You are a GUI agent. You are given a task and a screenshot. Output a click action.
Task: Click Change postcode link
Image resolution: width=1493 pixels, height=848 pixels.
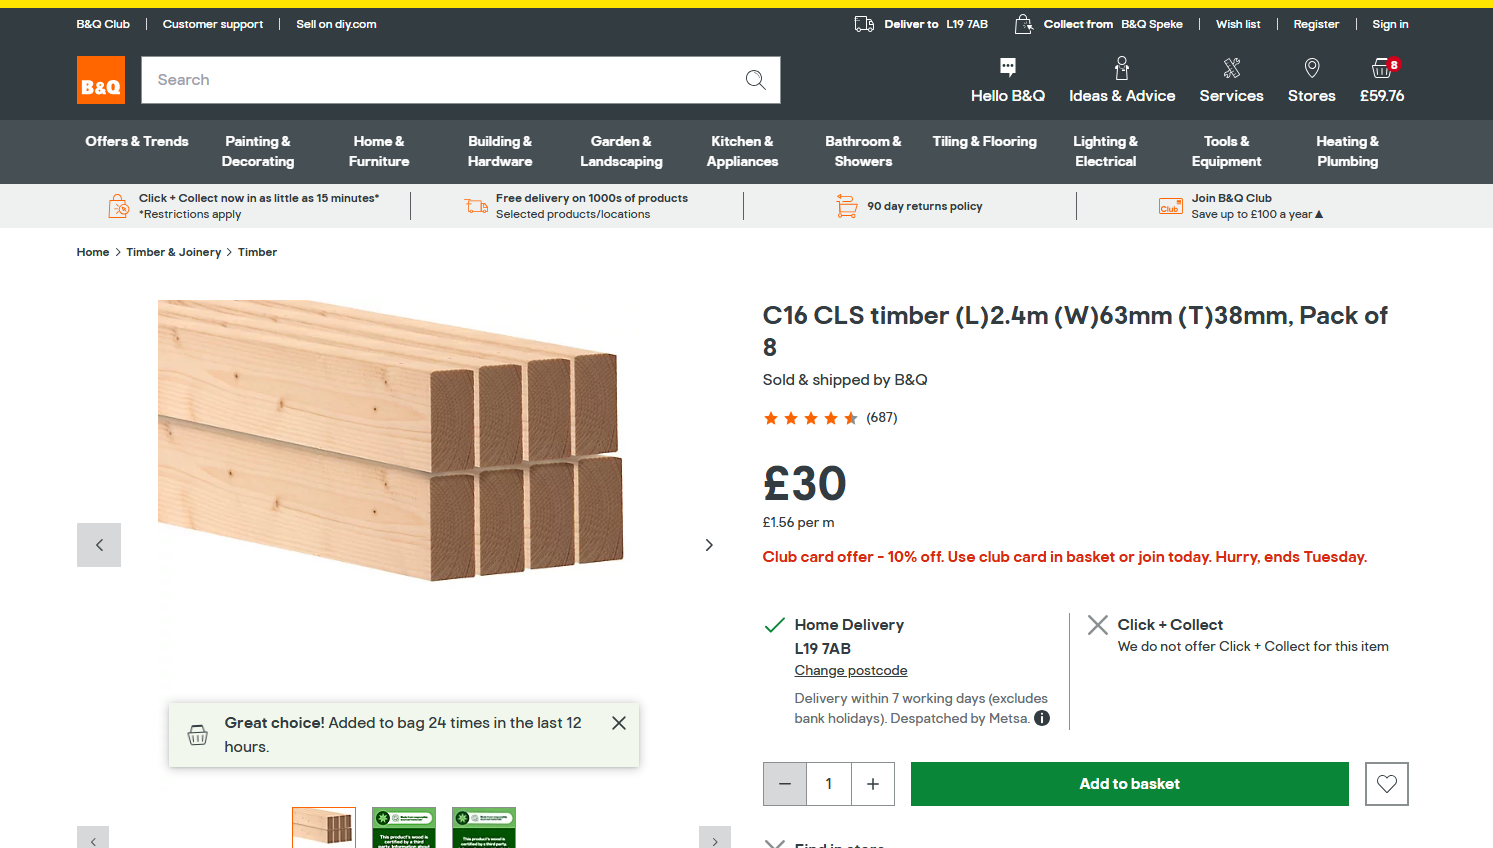pos(851,671)
